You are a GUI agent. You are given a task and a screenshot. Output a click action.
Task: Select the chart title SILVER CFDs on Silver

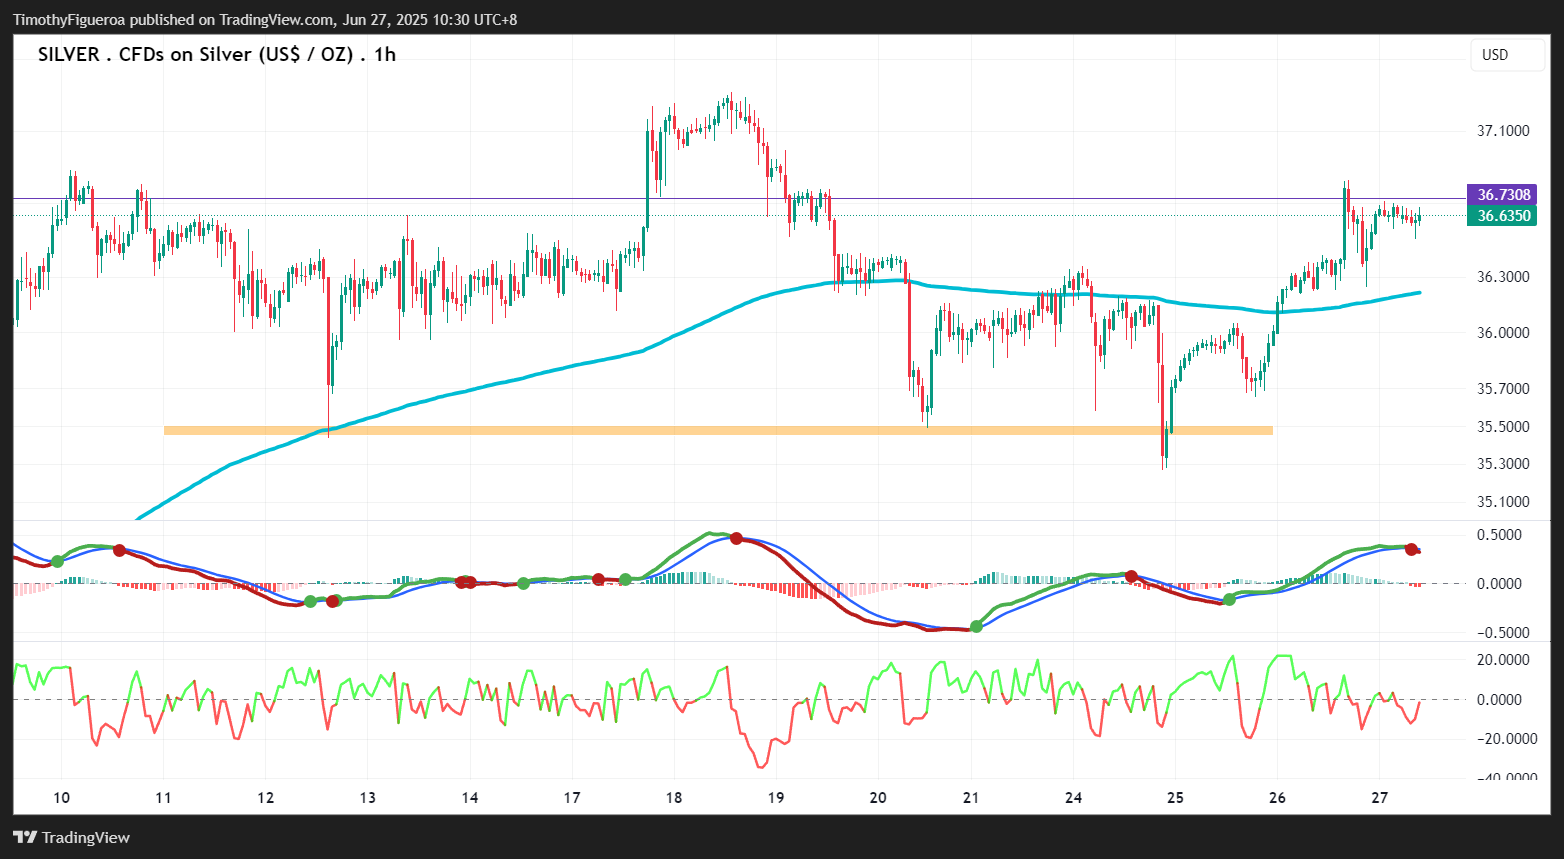pos(217,55)
